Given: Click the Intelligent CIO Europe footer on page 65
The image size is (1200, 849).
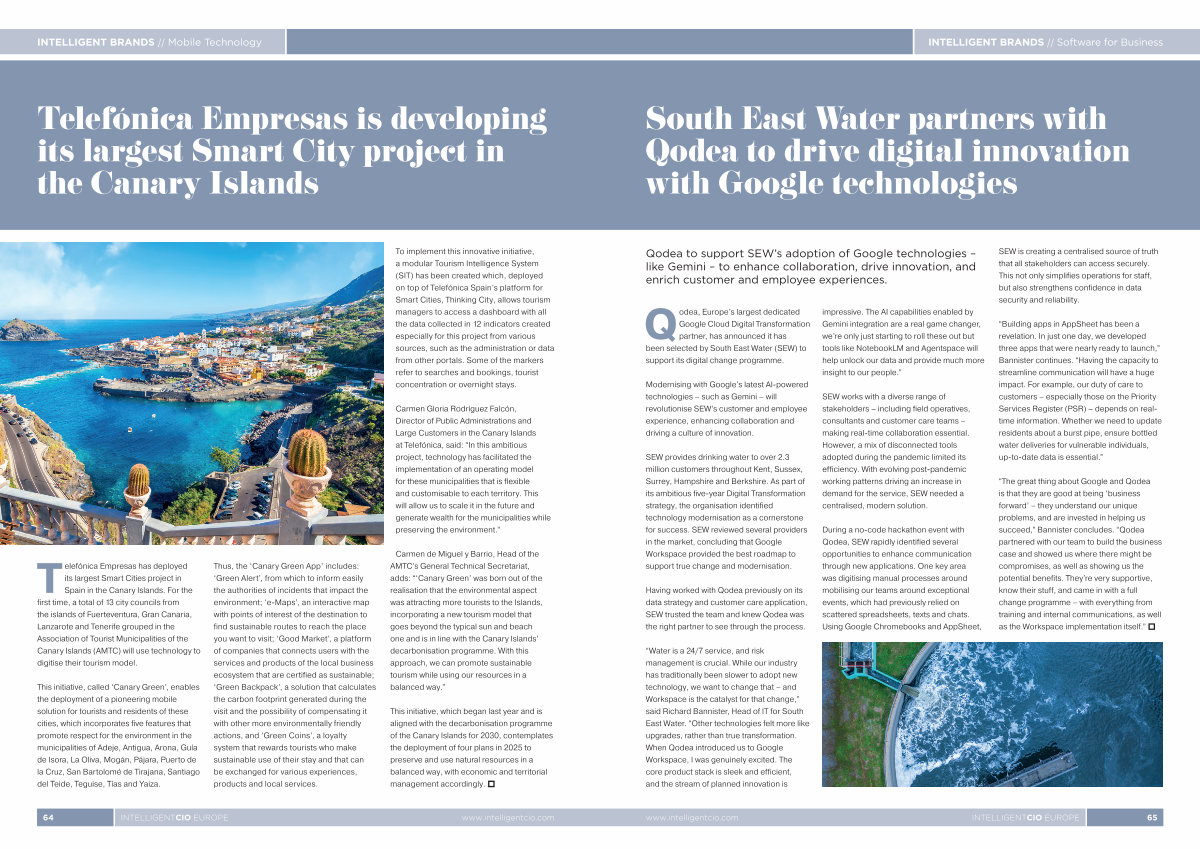Looking at the screenshot, I should click(x=1026, y=818).
